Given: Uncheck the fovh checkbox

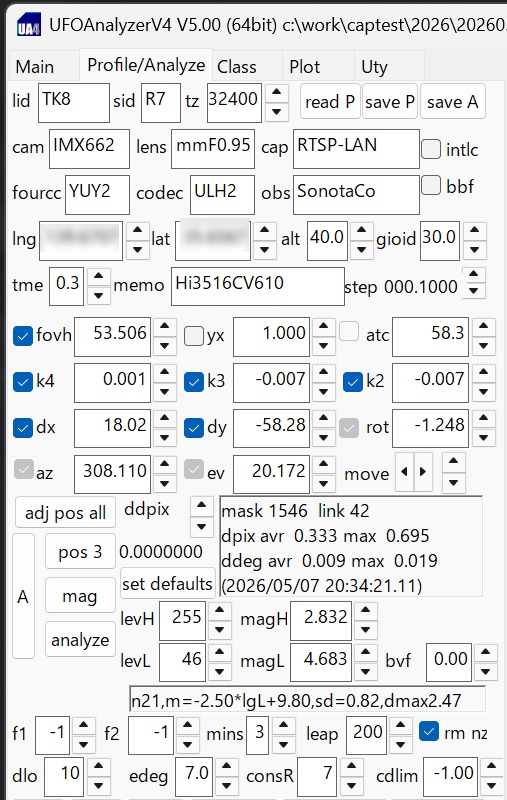Looking at the screenshot, I should (23, 336).
